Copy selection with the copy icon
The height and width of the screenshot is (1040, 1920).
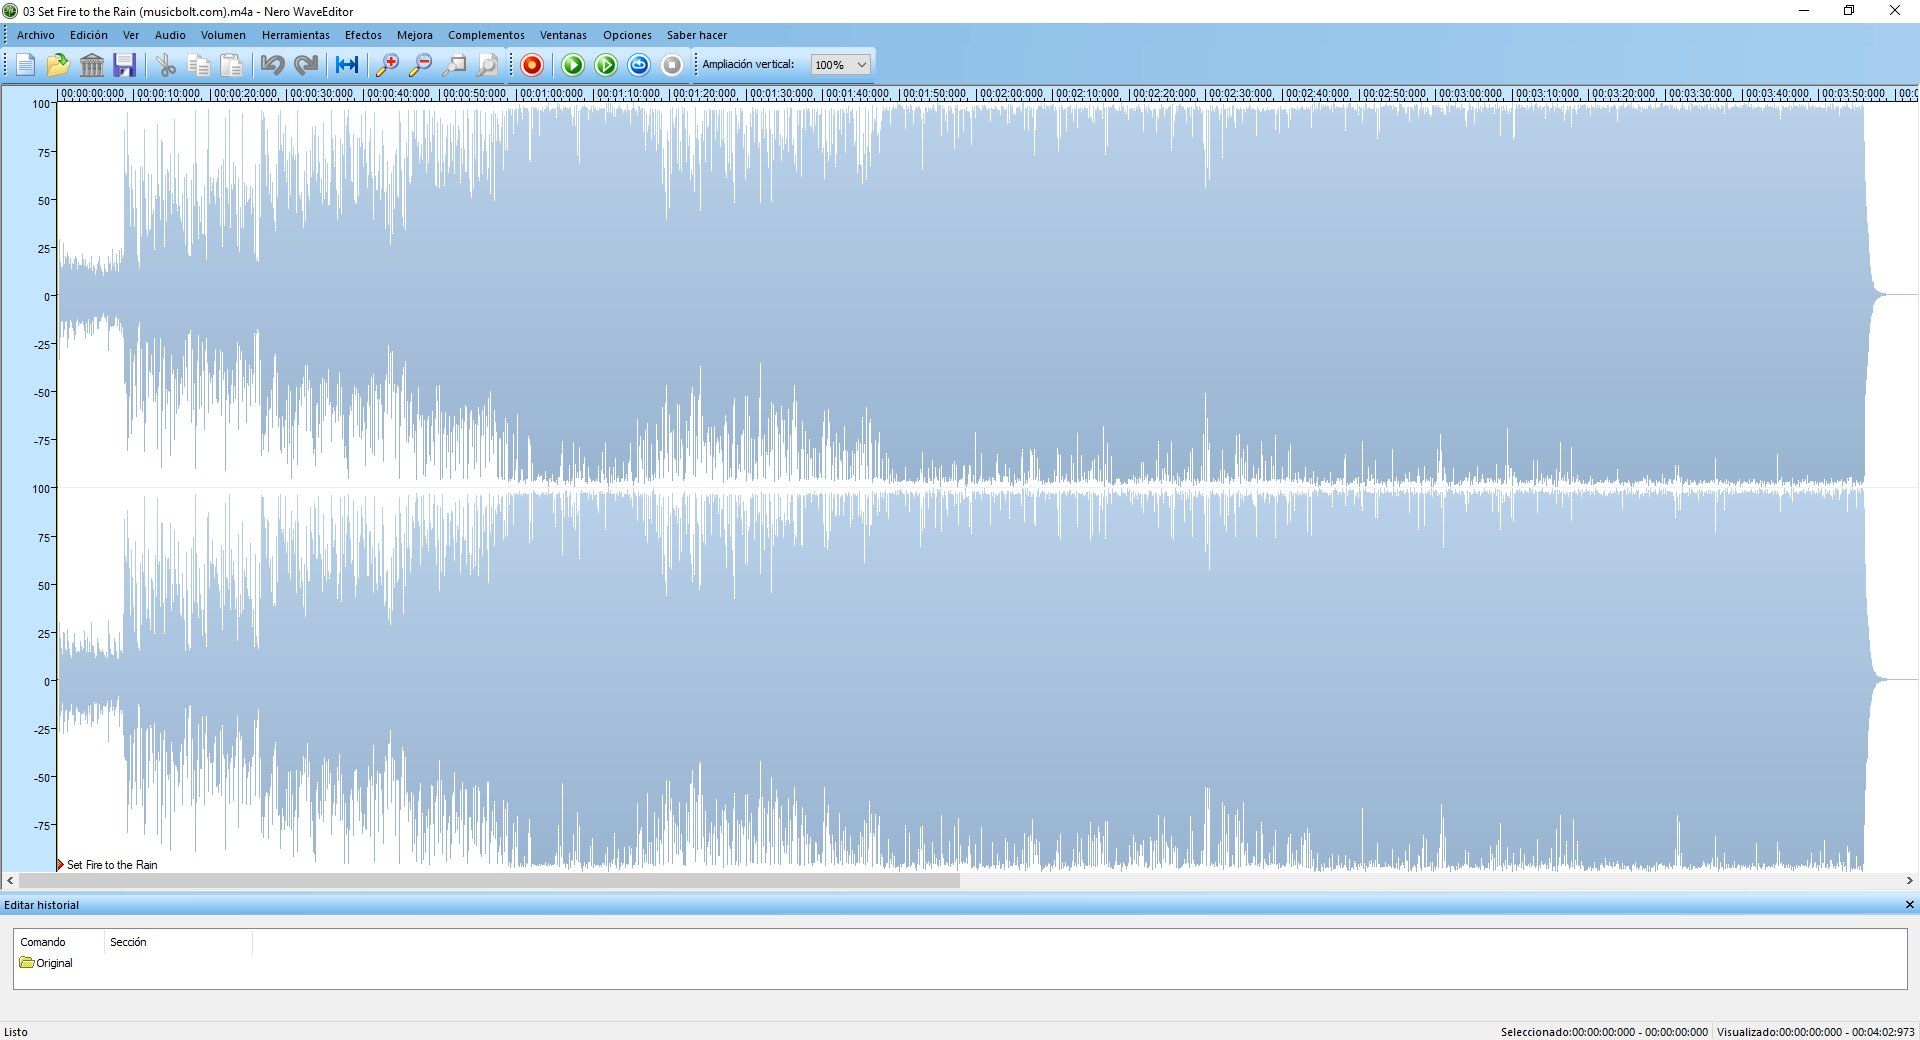(x=199, y=65)
